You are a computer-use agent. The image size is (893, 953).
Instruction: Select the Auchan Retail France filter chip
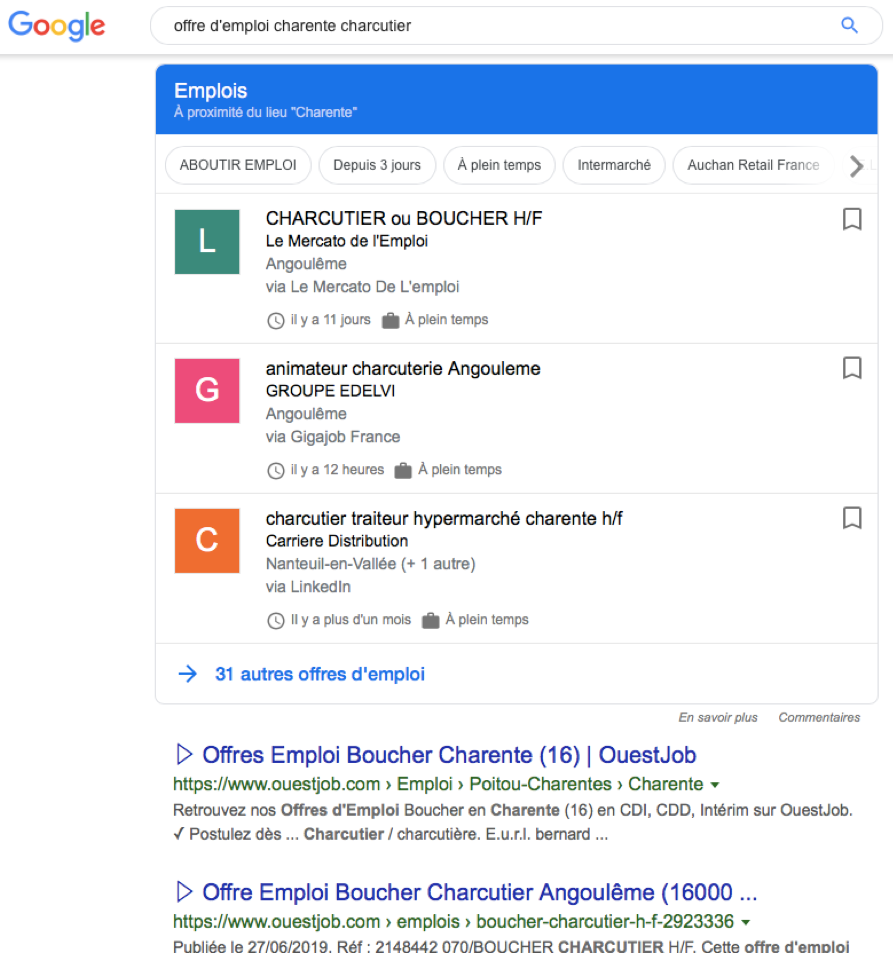click(x=753, y=165)
